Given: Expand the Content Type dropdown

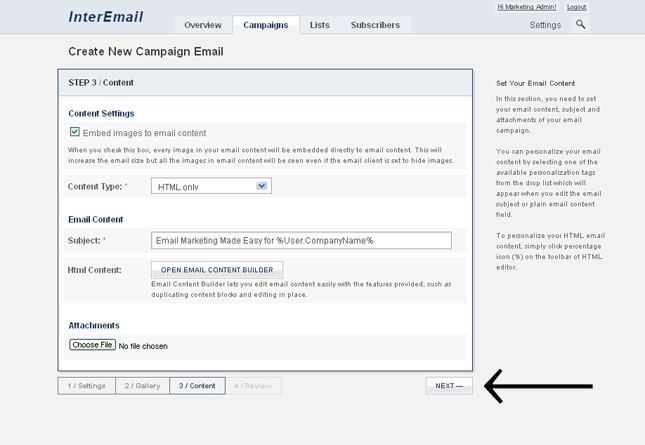Looking at the screenshot, I should coord(211,186).
